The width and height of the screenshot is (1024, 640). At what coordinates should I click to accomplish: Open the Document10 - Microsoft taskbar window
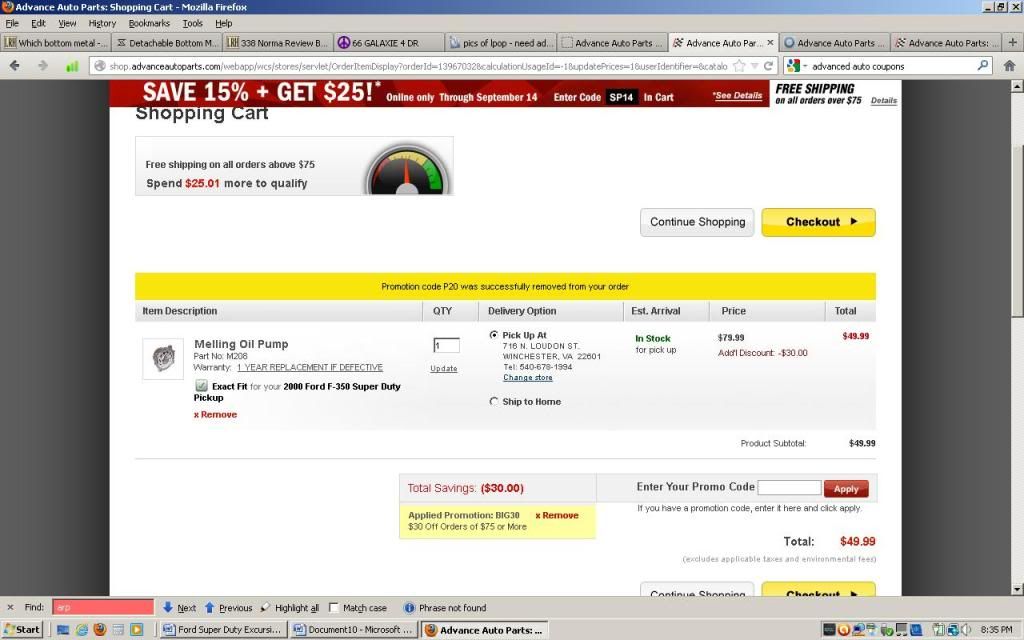click(354, 630)
